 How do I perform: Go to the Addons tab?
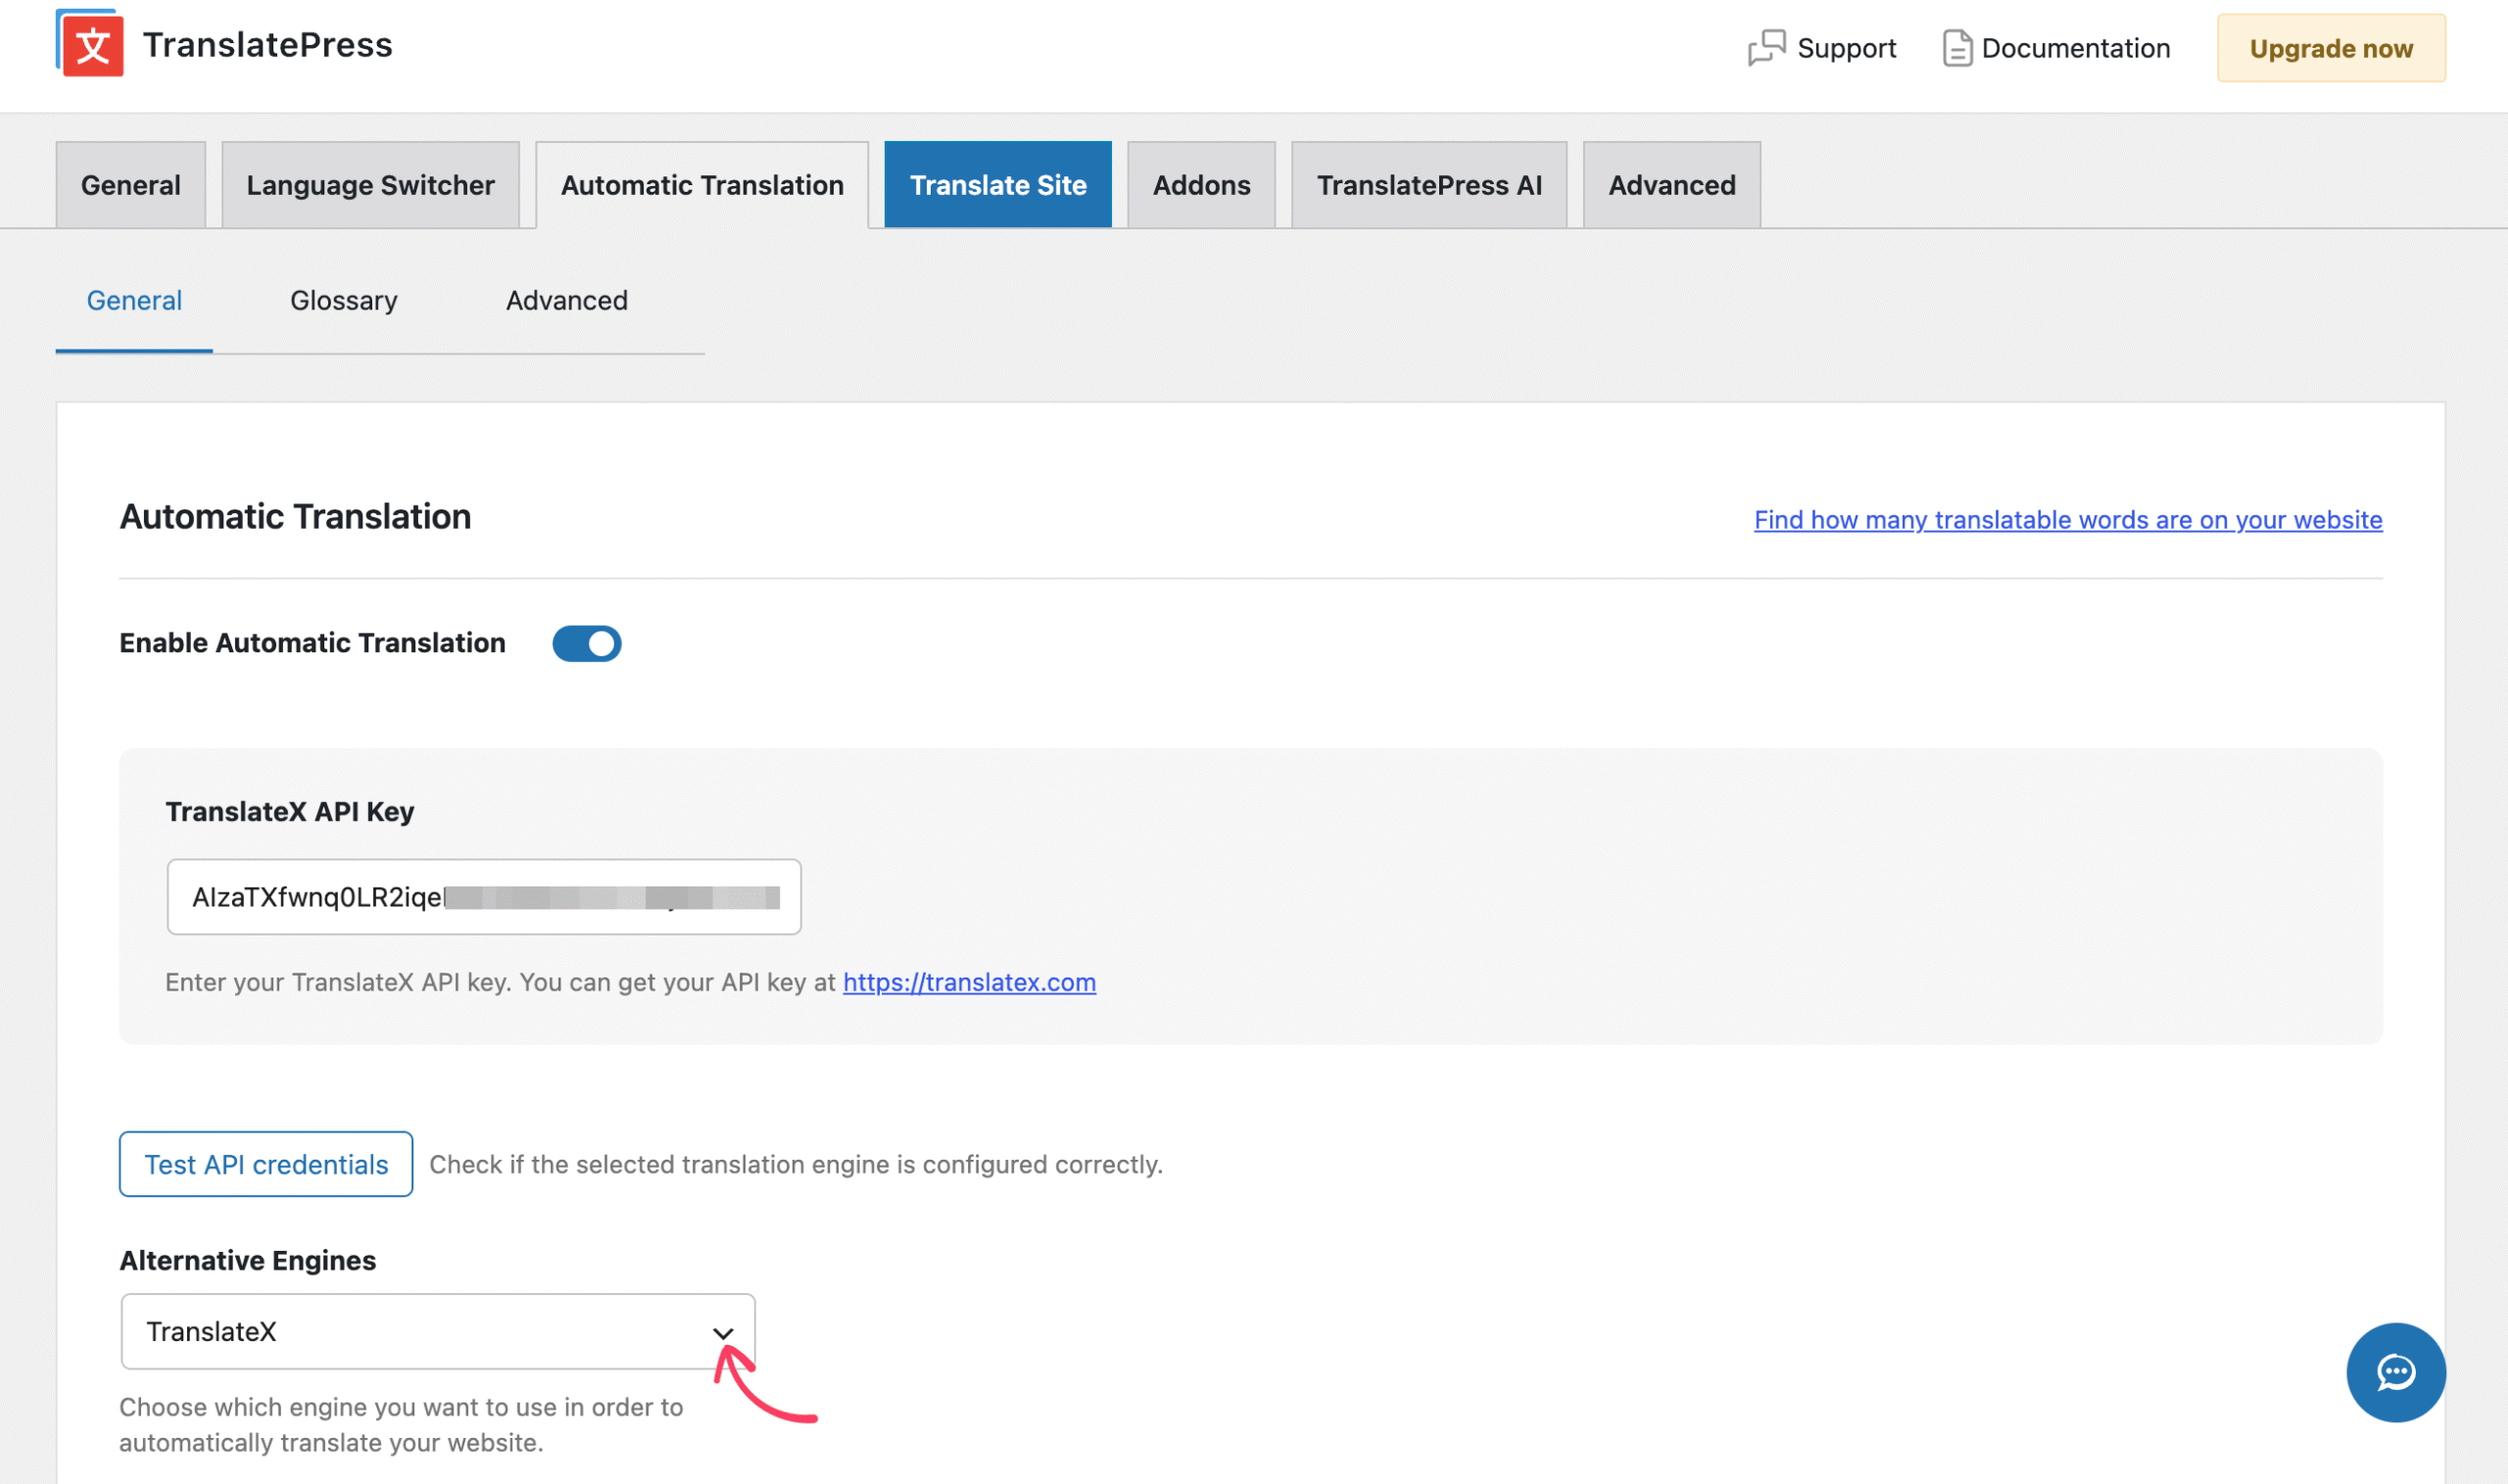(1201, 185)
